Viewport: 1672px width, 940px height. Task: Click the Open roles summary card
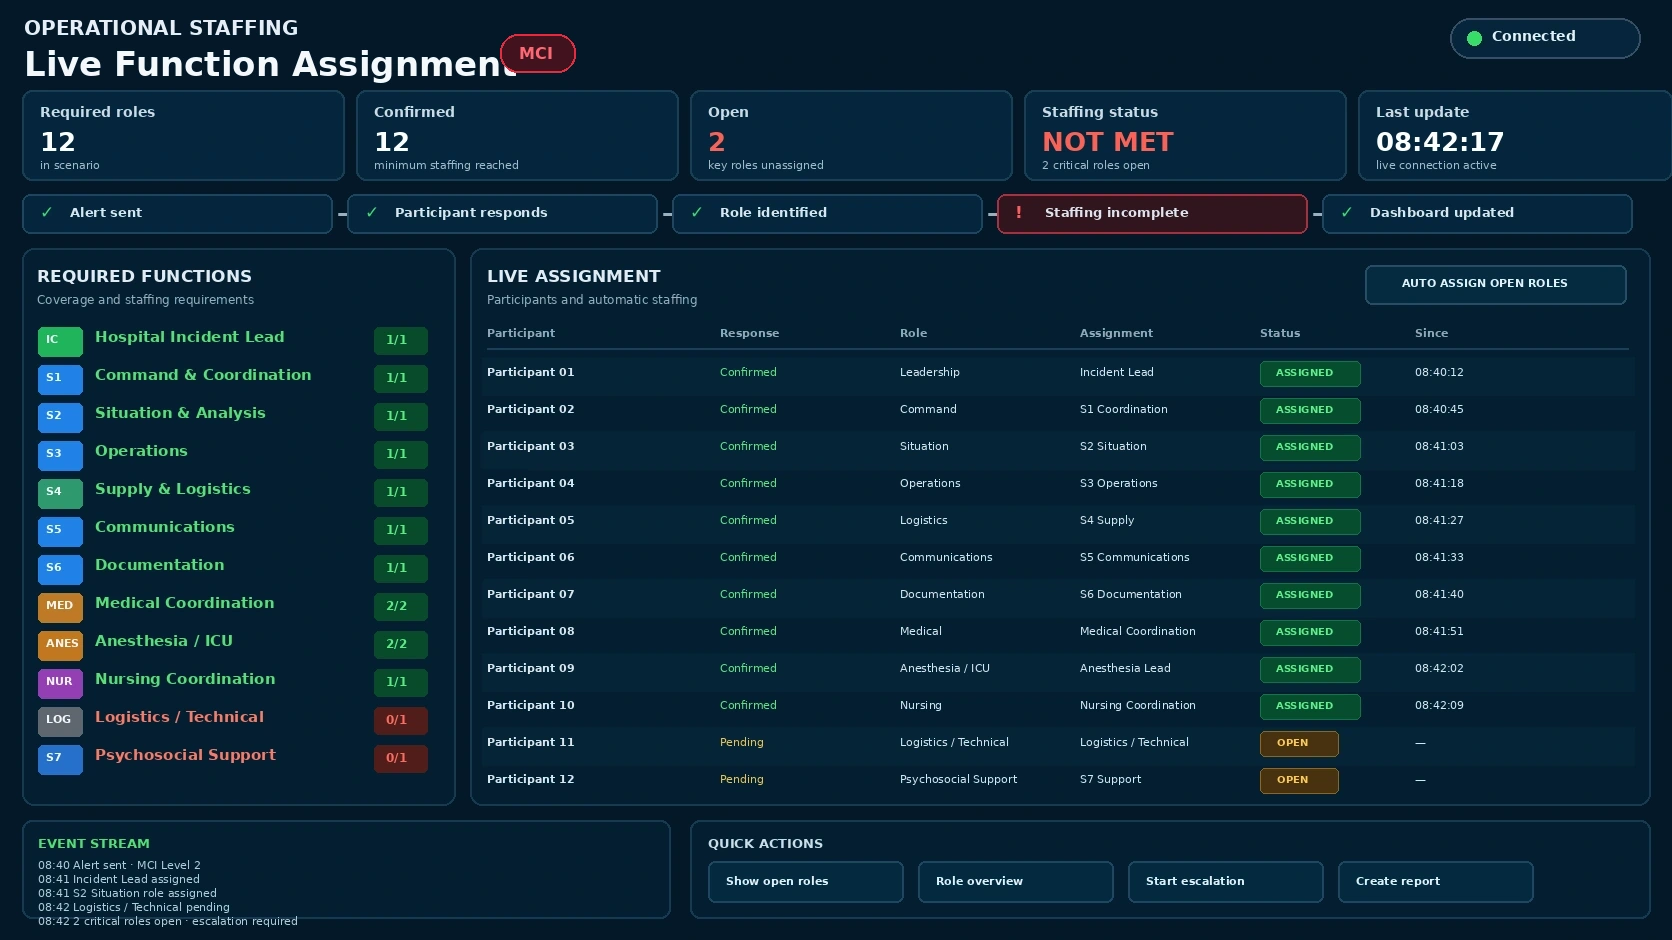point(851,136)
